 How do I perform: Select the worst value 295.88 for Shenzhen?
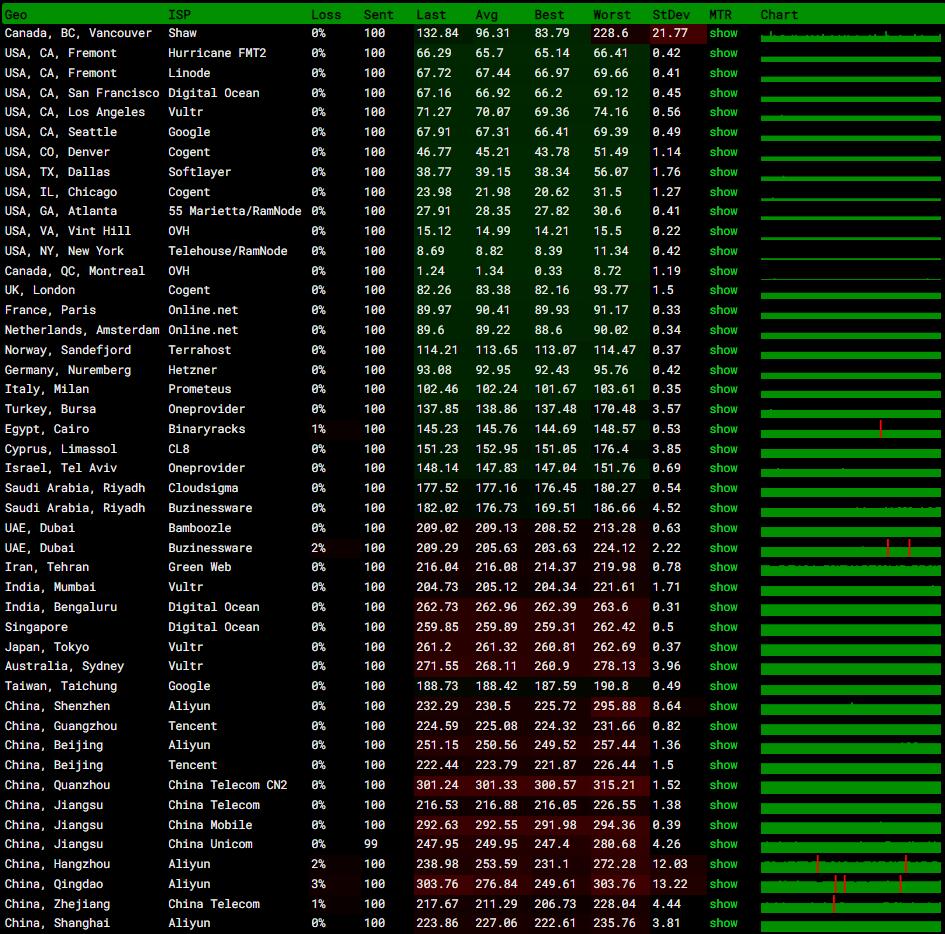point(614,706)
